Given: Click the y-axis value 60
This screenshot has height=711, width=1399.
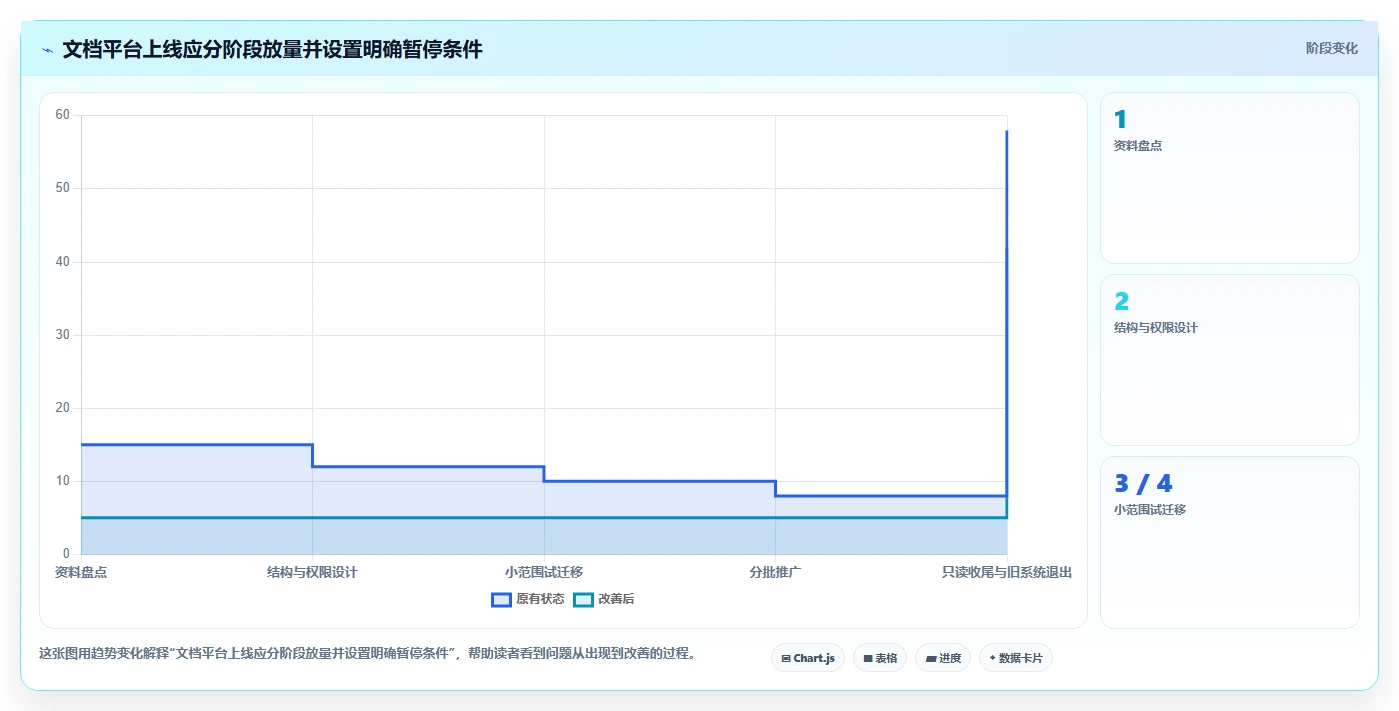Looking at the screenshot, I should click(62, 115).
